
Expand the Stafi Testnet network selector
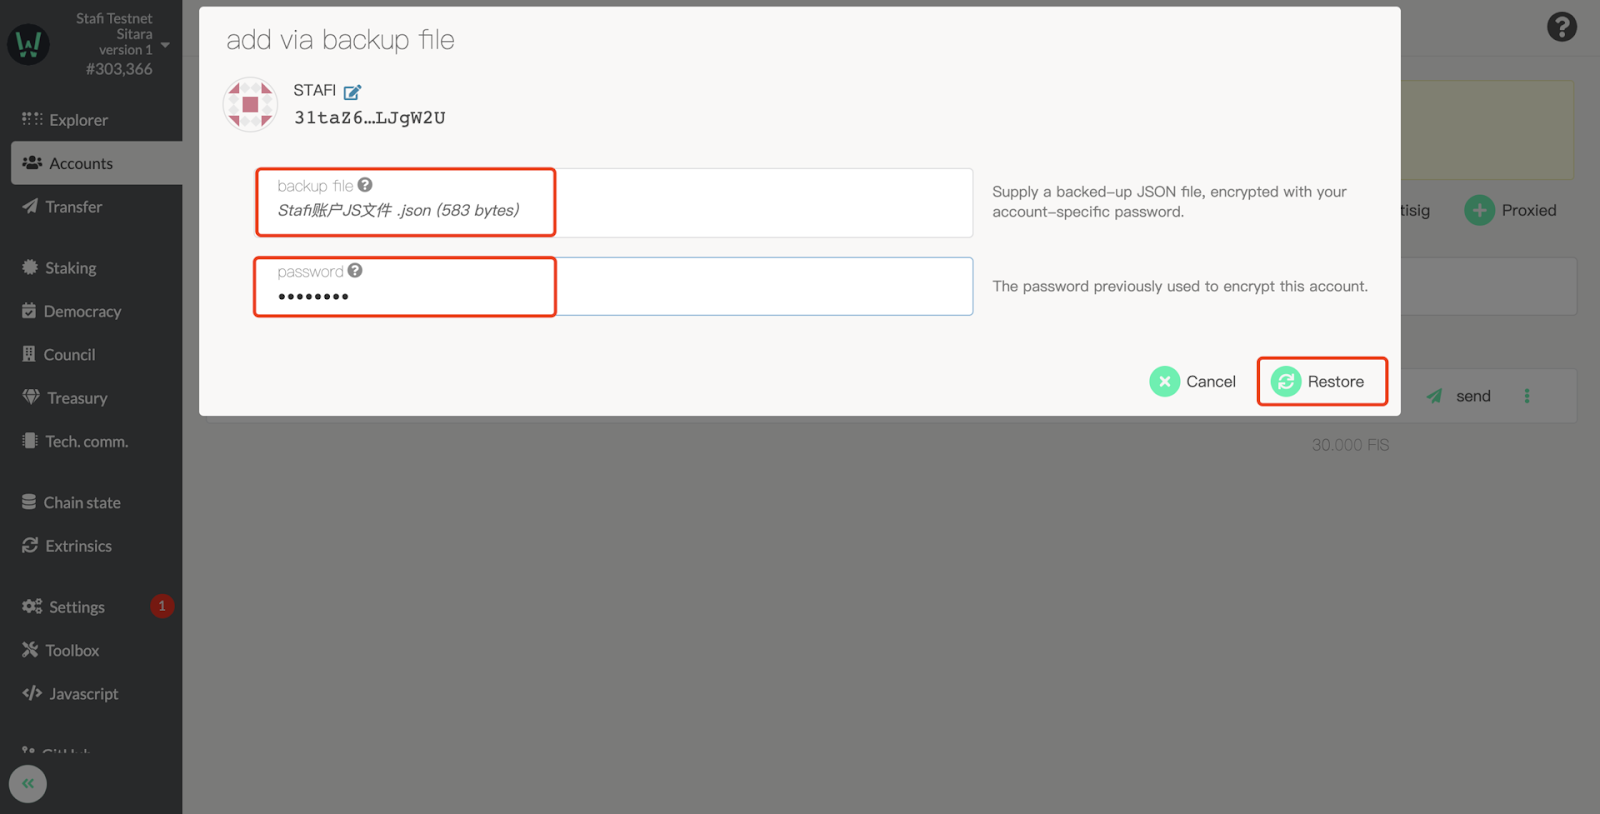(x=166, y=45)
